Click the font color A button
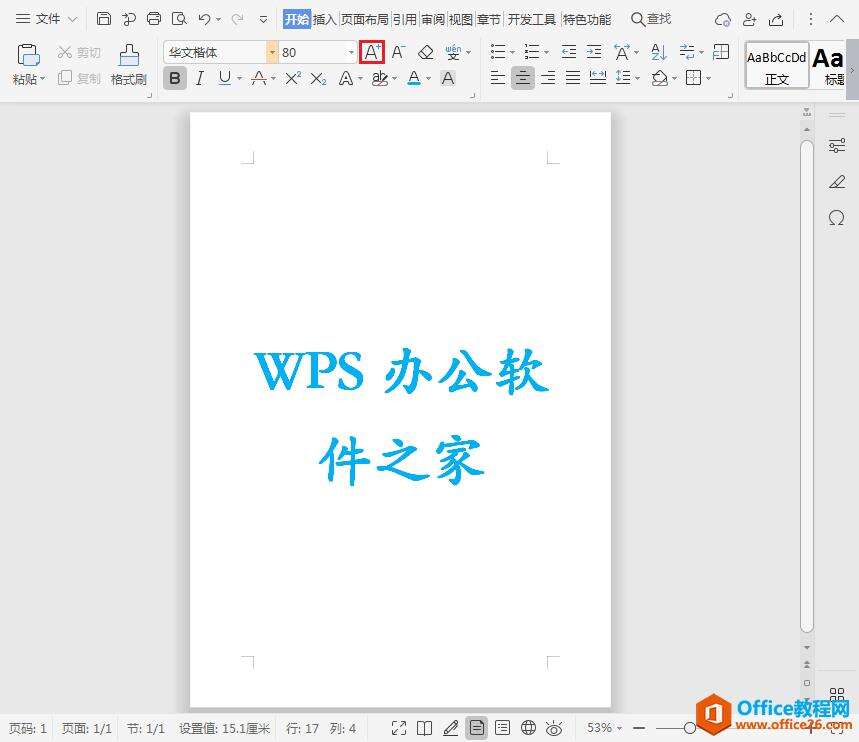859x742 pixels. pyautogui.click(x=414, y=78)
